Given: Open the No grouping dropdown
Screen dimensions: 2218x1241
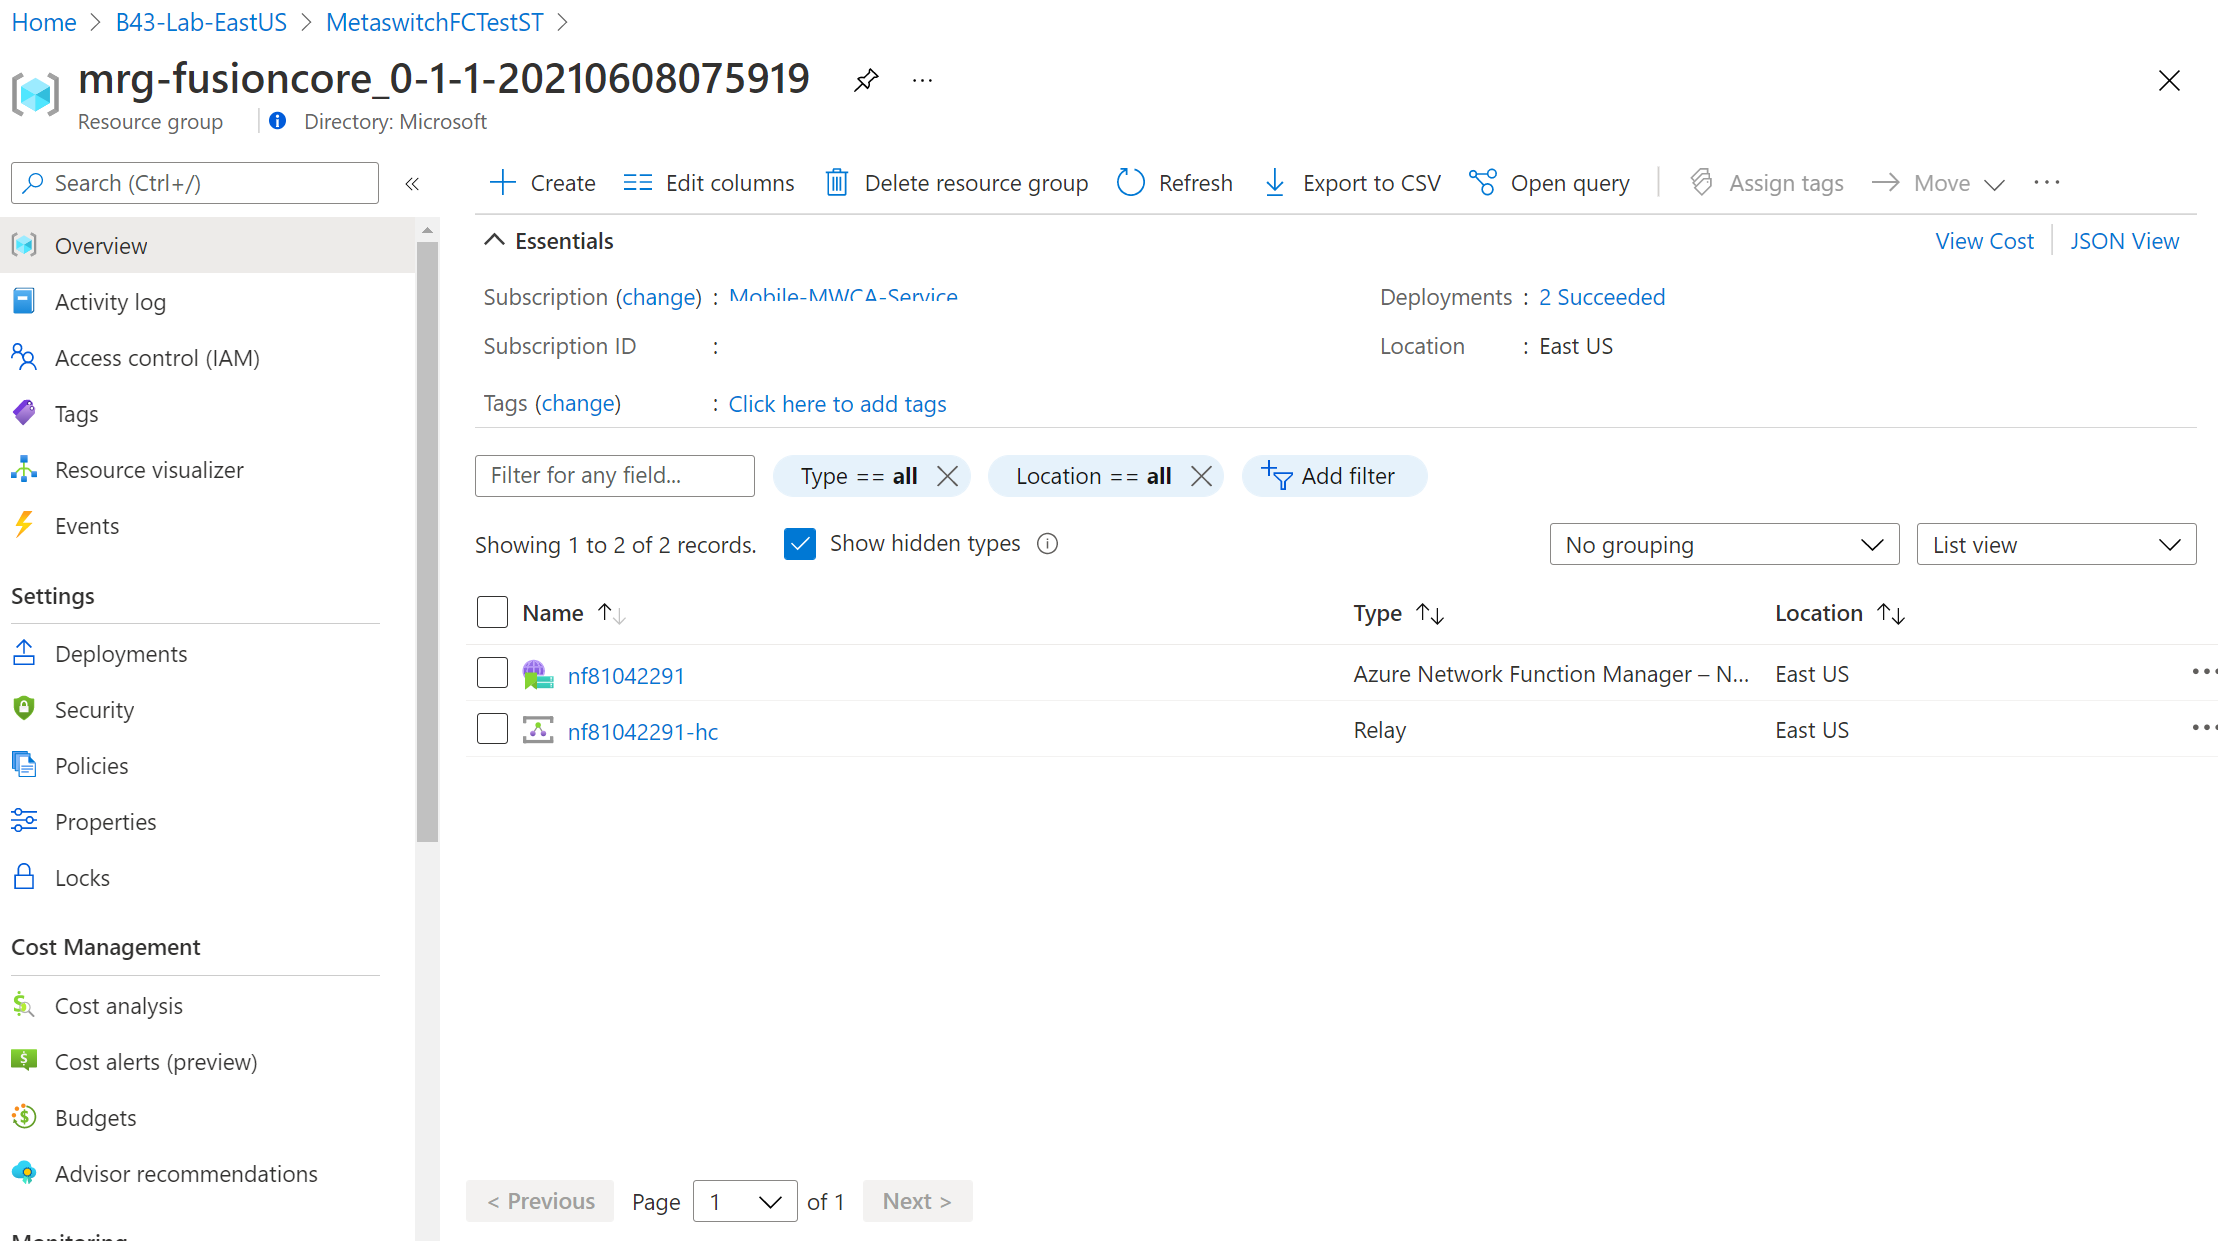Looking at the screenshot, I should pos(1724,545).
